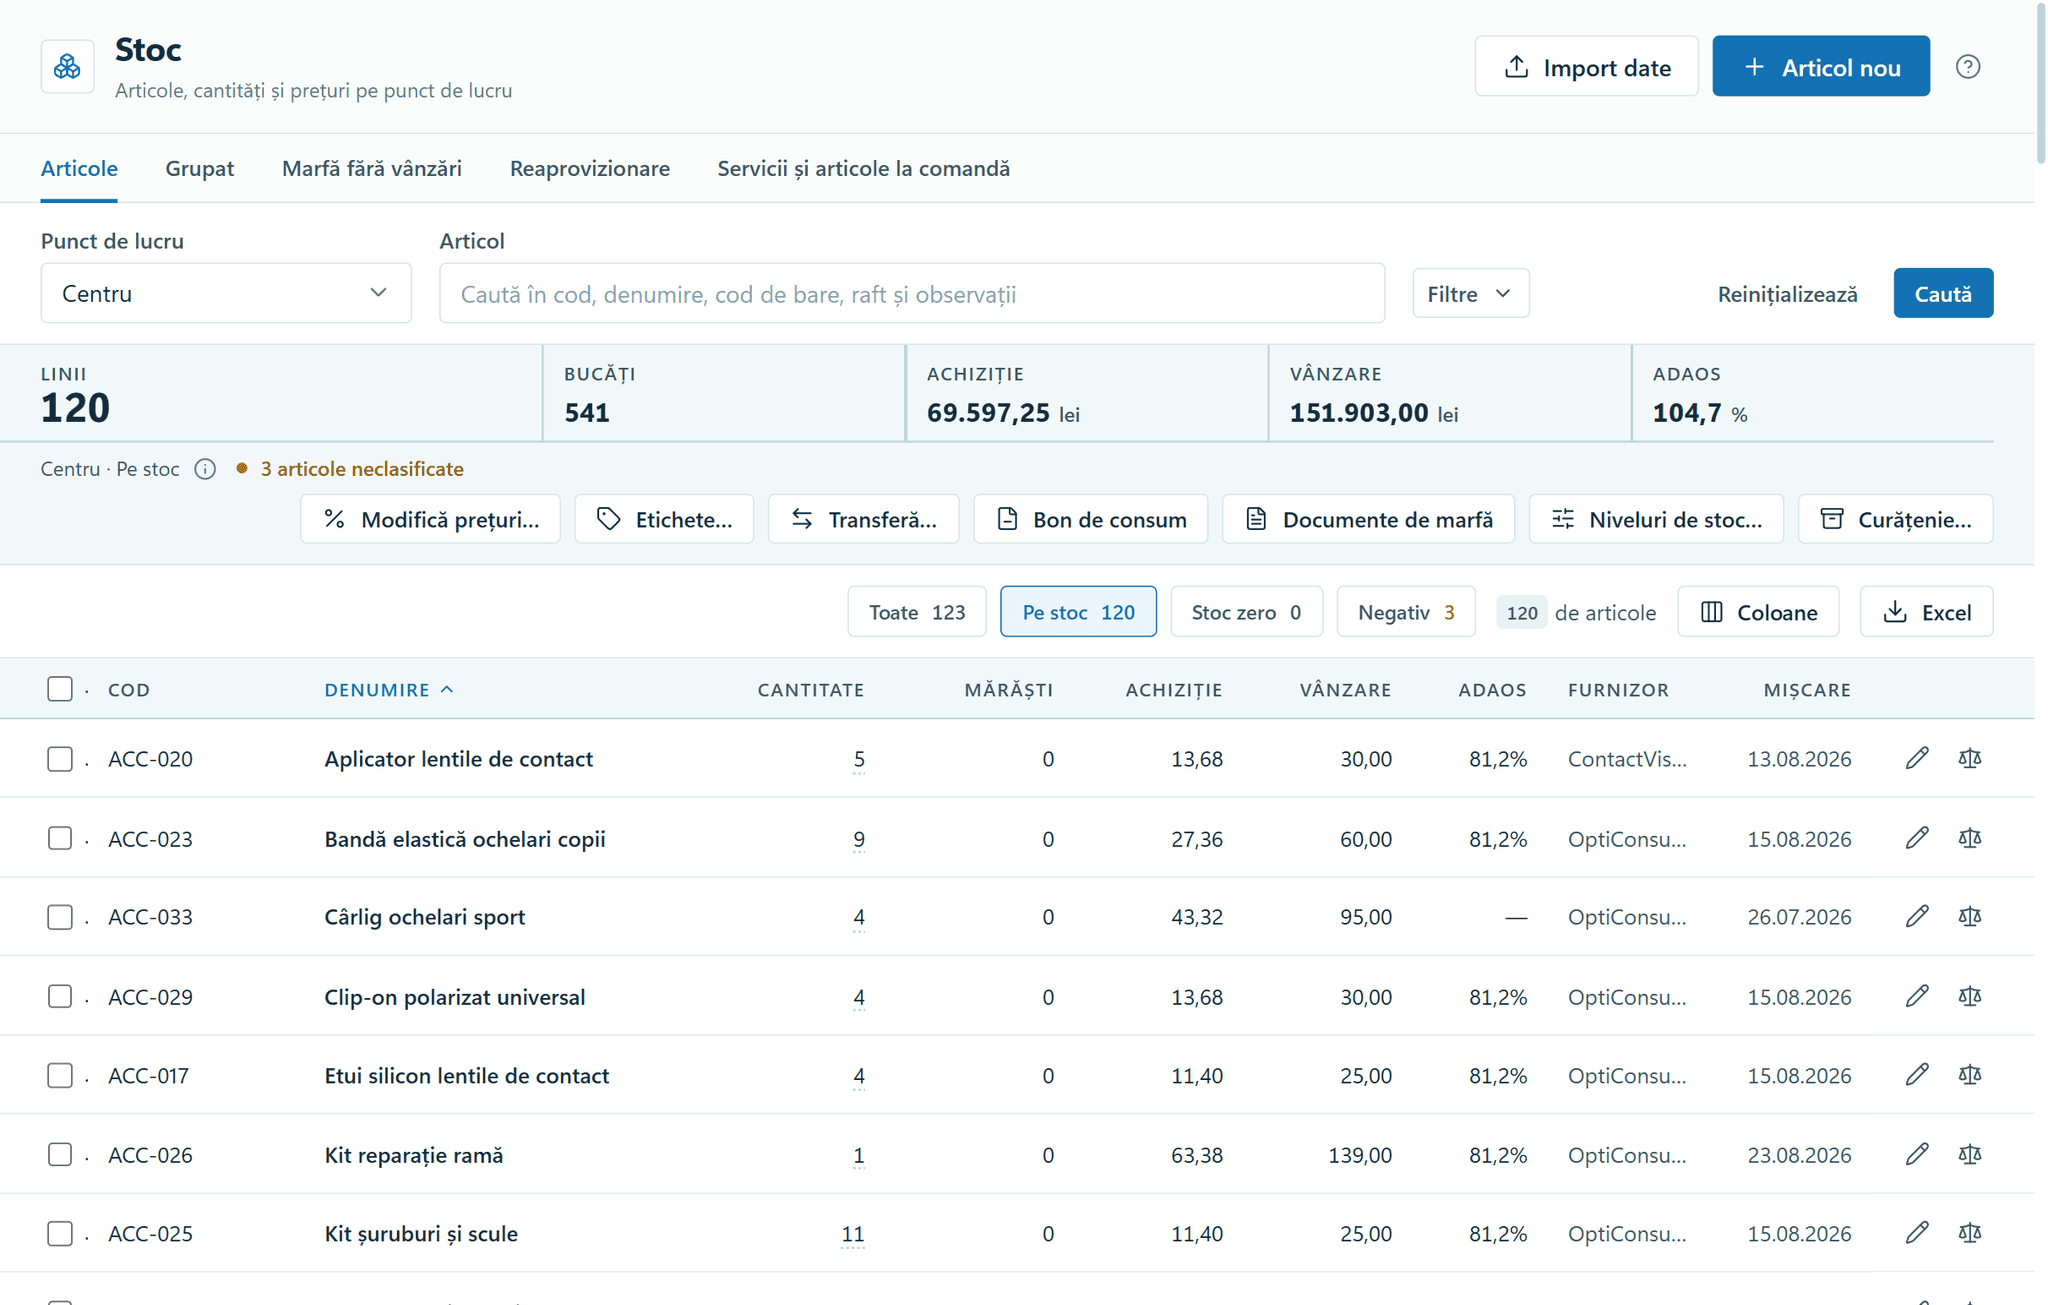Viewport: 2048px width, 1305px height.
Task: Open Servicii și articole la comandă tab
Action: coord(863,168)
